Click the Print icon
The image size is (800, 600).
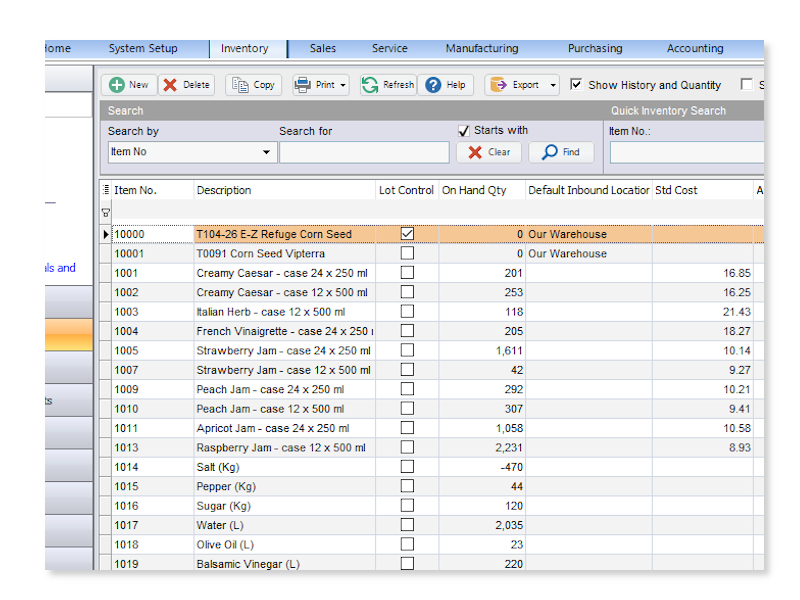(x=303, y=85)
